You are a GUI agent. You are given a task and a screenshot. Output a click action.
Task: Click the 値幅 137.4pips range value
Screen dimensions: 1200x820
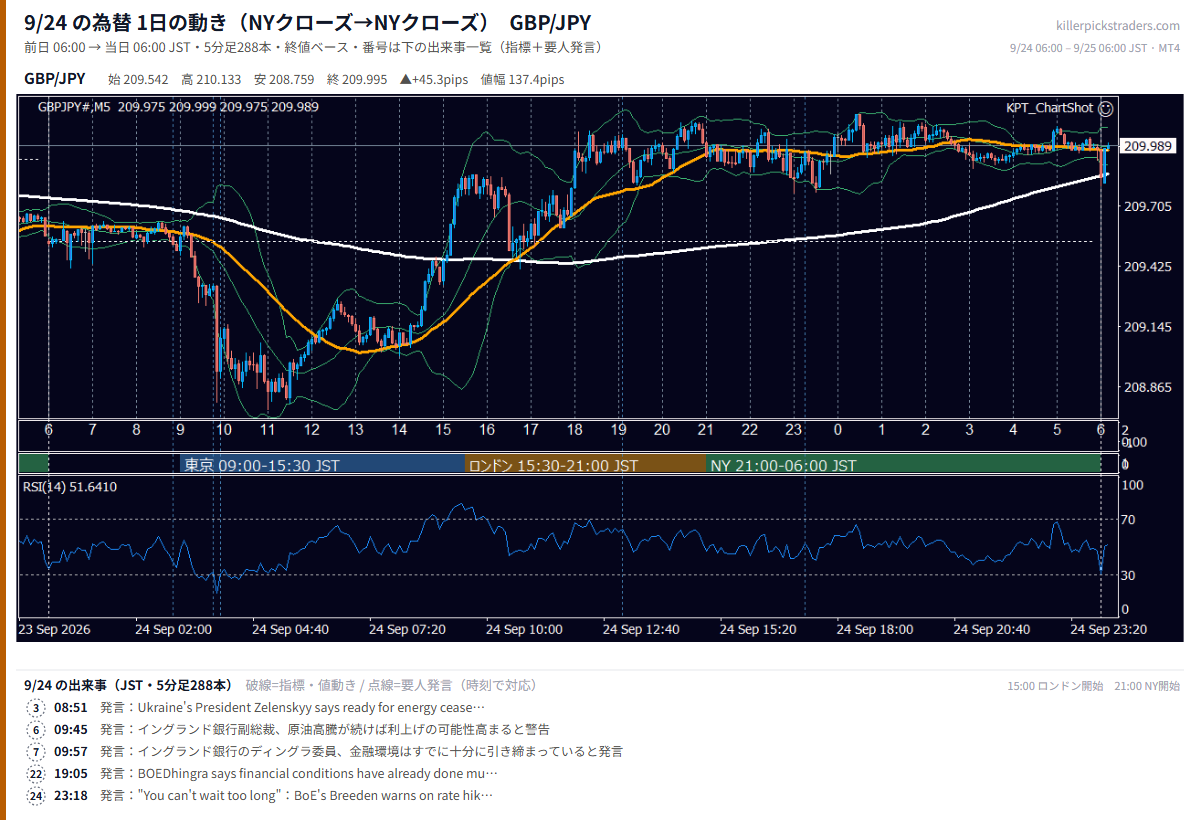[x=522, y=80]
